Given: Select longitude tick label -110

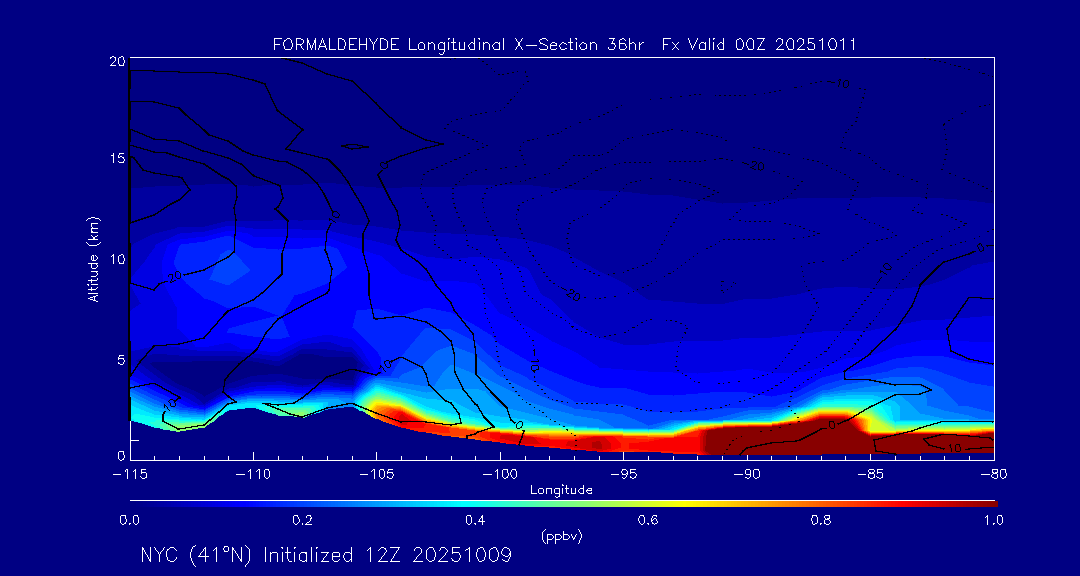Looking at the screenshot, I should point(253,475).
